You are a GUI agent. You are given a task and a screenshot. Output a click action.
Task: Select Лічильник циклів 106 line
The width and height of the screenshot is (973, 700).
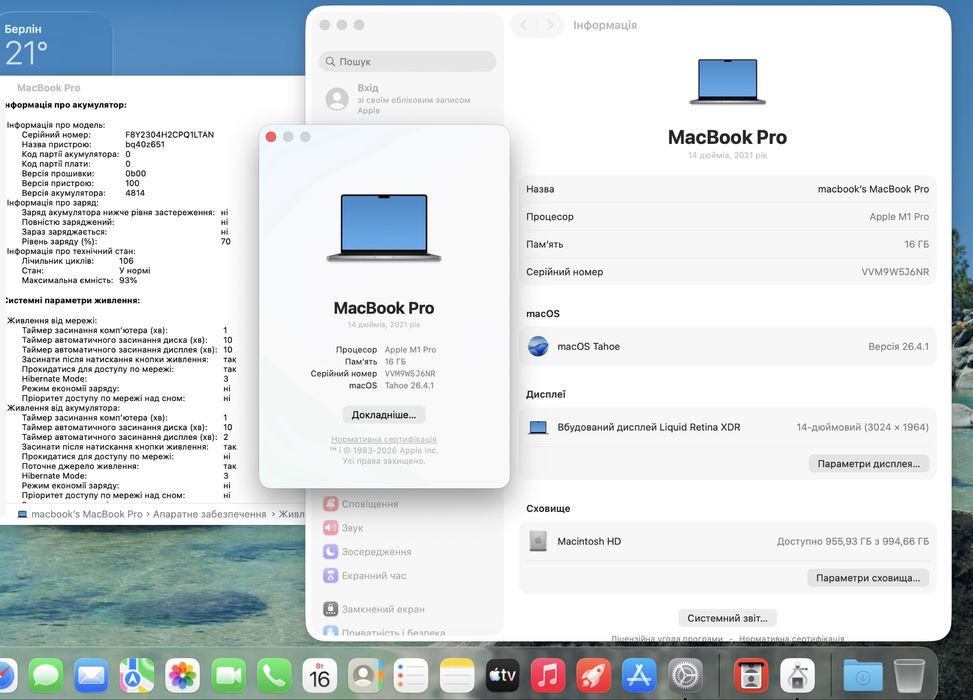78,261
